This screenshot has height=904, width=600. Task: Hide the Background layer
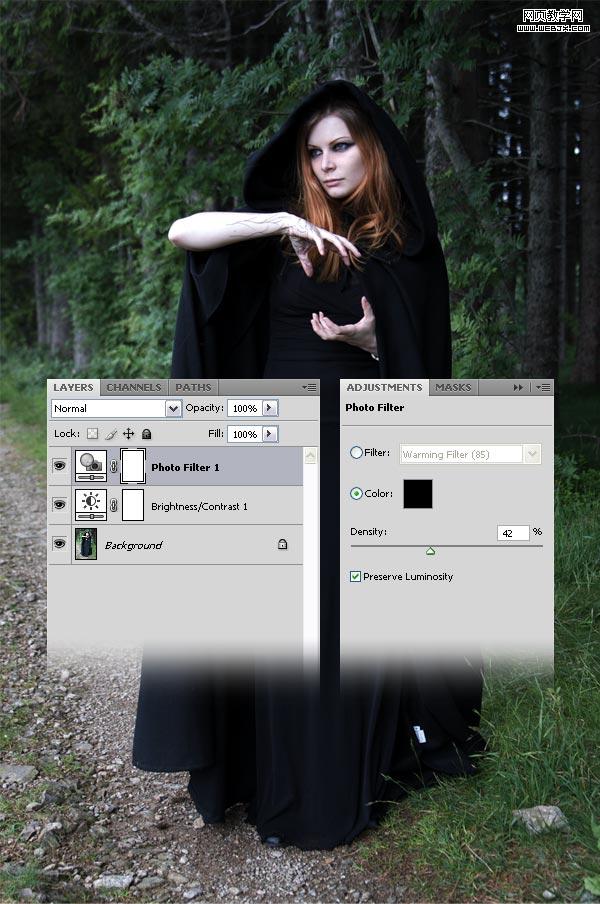[x=59, y=544]
